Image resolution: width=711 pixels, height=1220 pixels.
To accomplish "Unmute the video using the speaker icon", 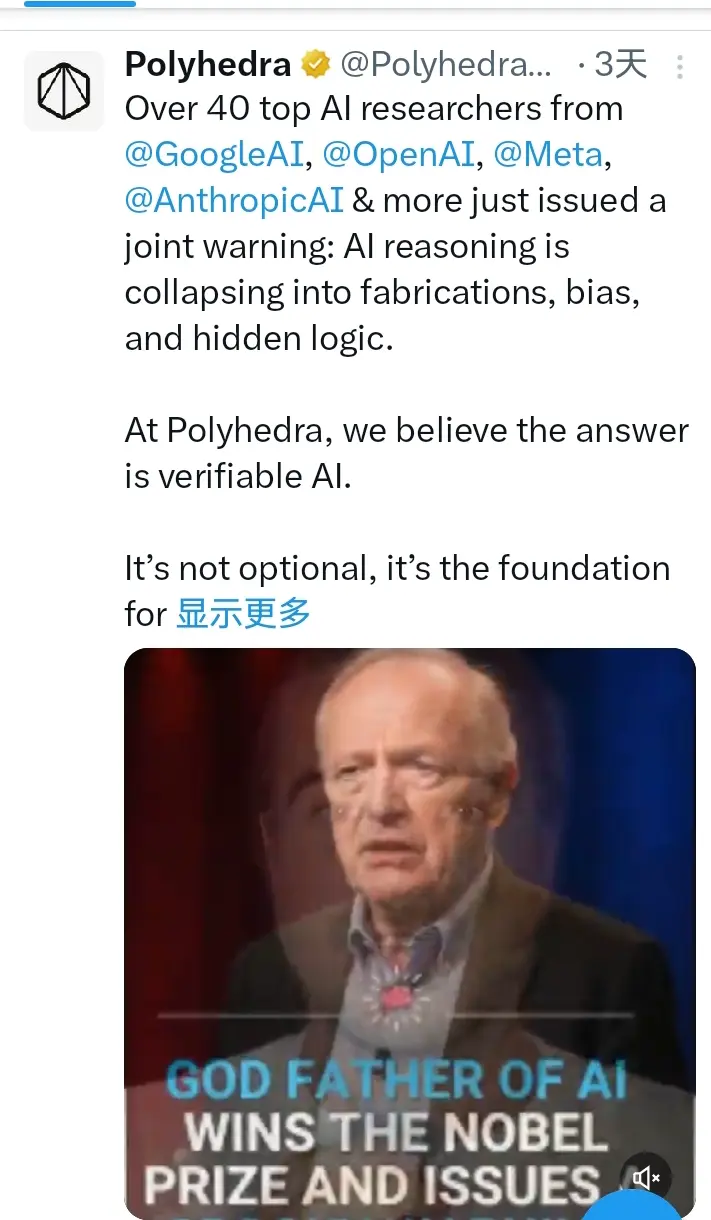I will coord(647,1178).
